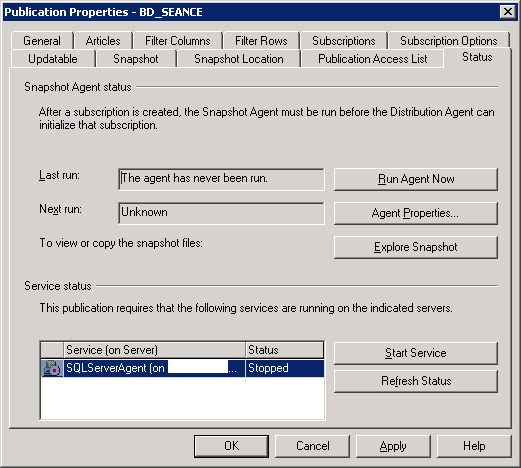Open the General tab
Image resolution: width=521 pixels, height=468 pixels.
coord(42,41)
